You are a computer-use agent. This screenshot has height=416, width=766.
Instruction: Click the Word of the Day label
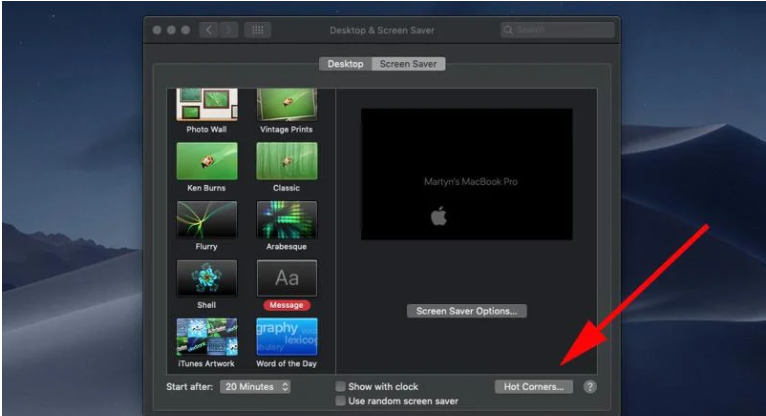(286, 364)
